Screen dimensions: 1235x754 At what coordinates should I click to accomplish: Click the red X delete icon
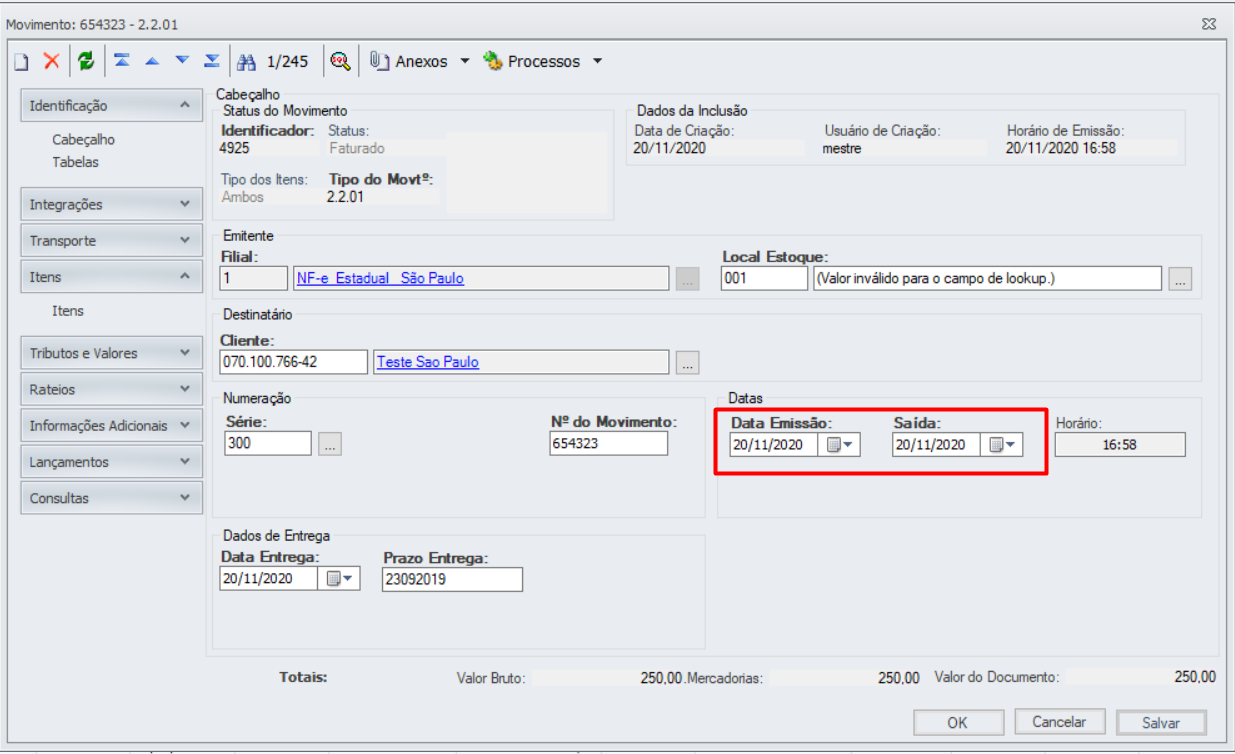point(51,61)
